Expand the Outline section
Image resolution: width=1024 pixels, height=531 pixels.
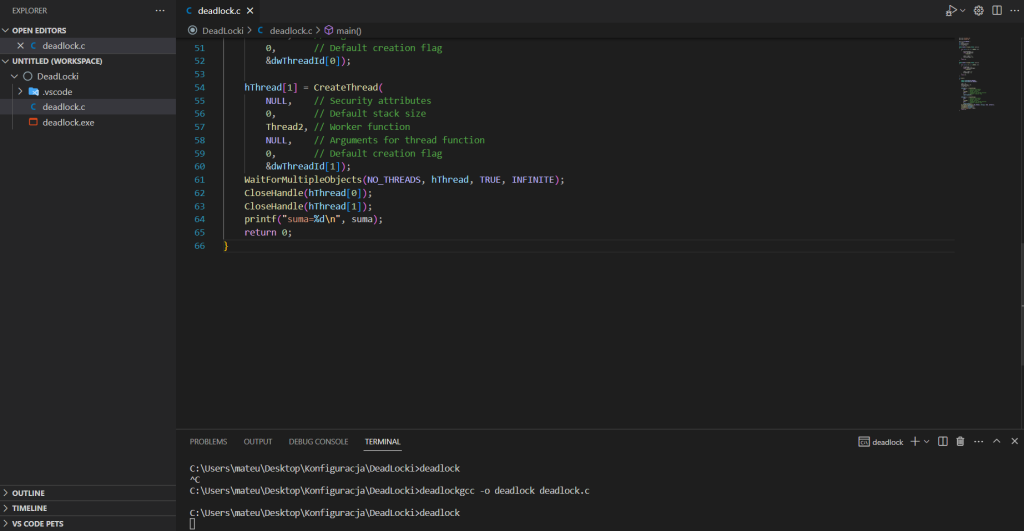[28, 493]
